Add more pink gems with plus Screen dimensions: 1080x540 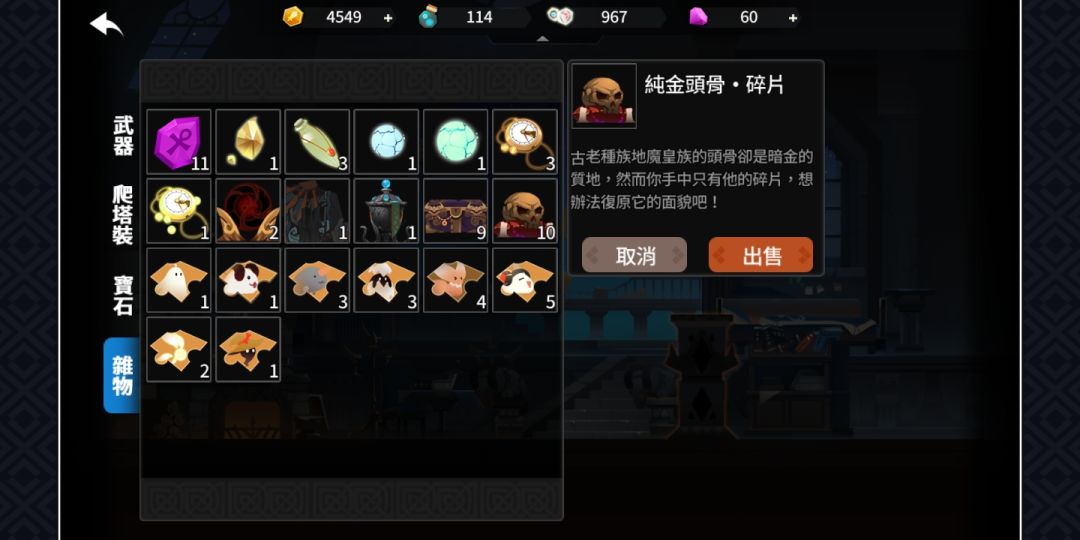(x=793, y=18)
